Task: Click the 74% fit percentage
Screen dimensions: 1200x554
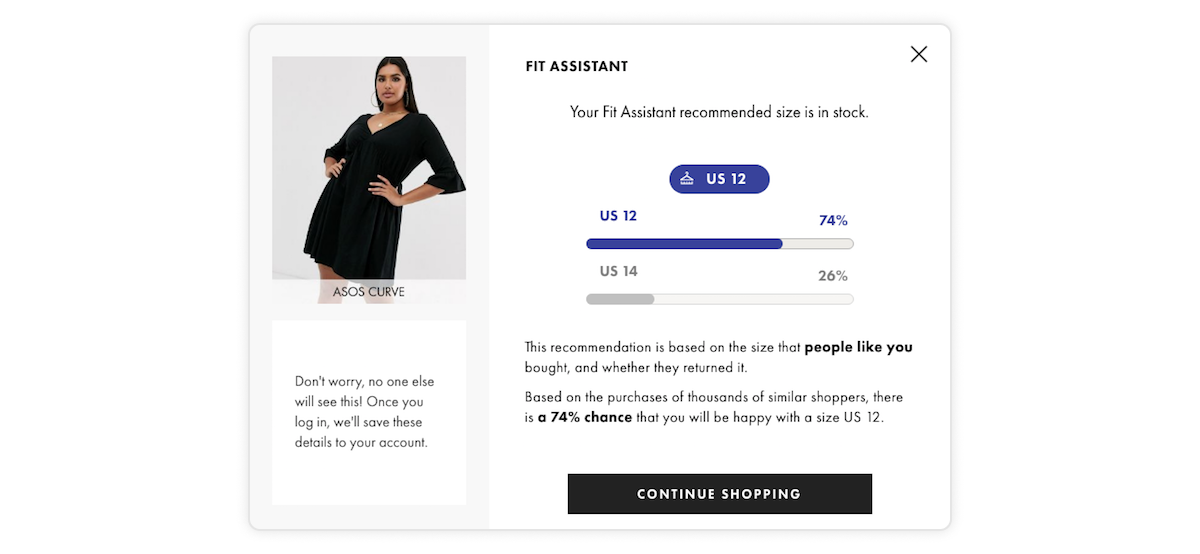Action: (x=833, y=220)
